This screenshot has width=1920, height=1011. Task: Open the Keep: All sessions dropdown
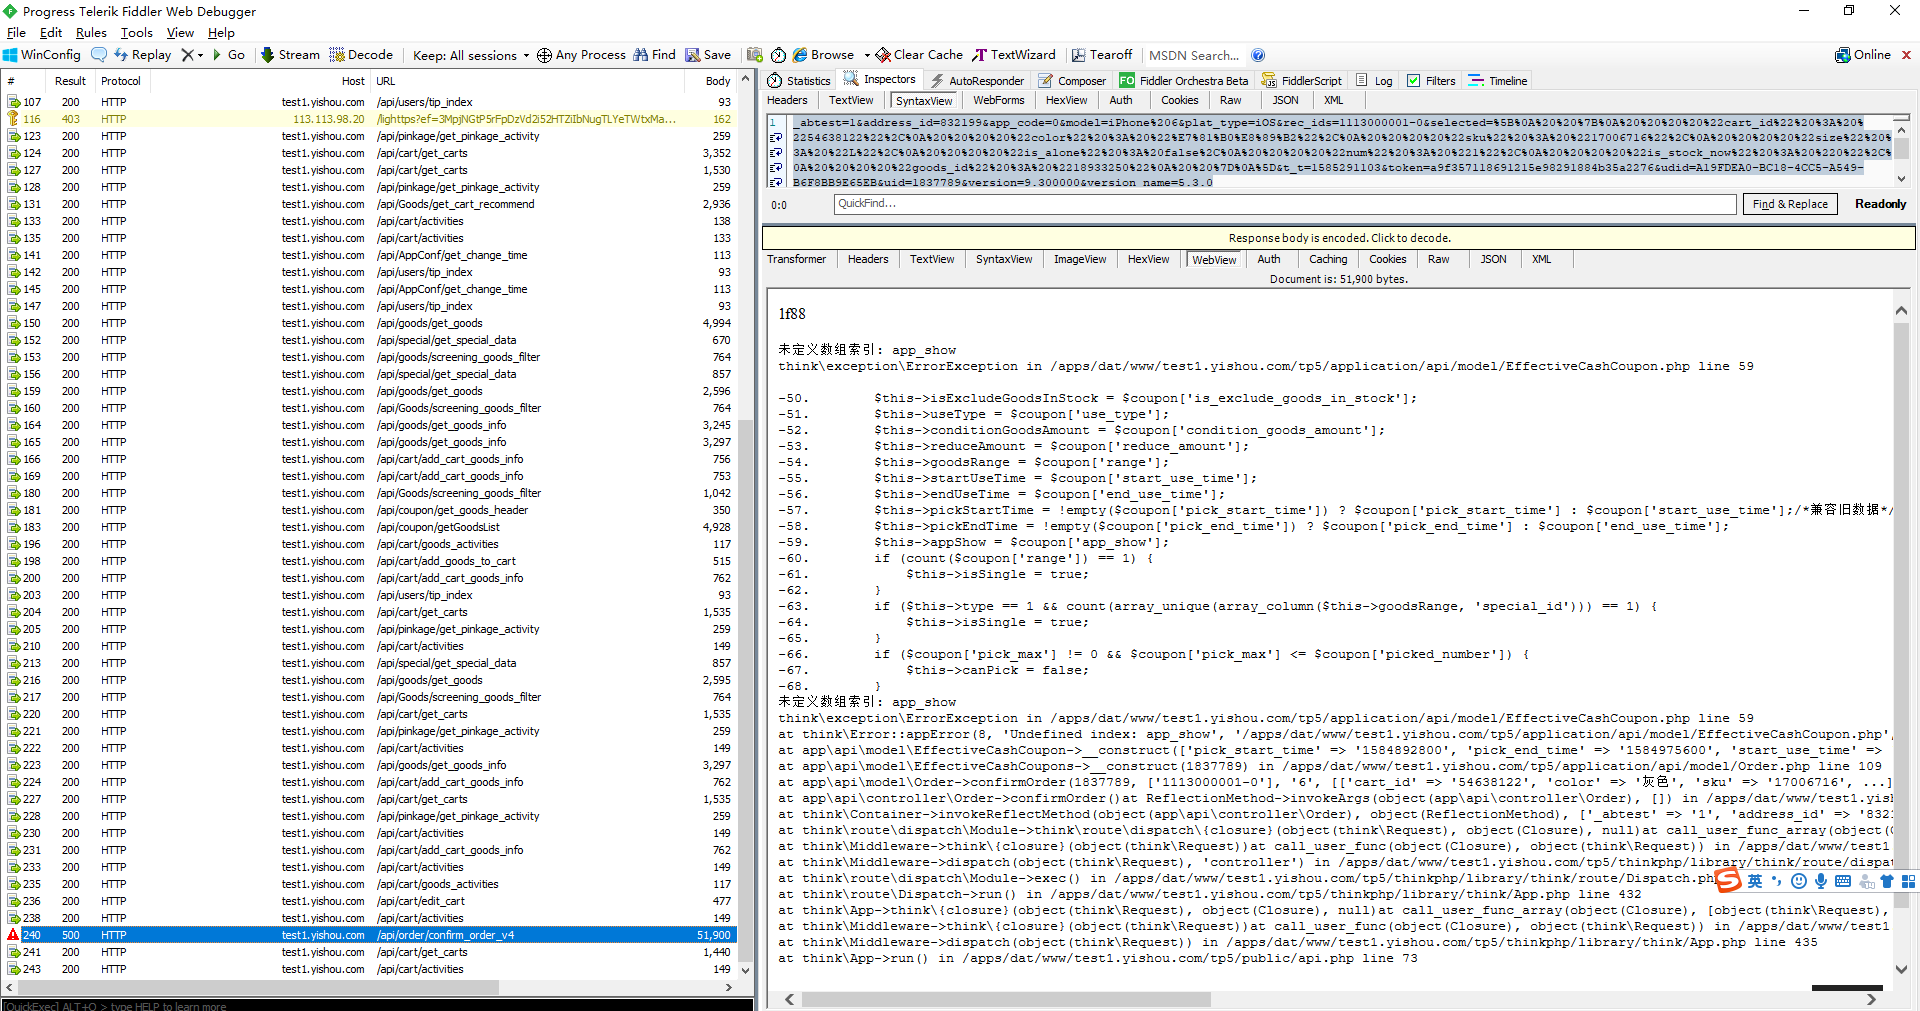click(471, 55)
